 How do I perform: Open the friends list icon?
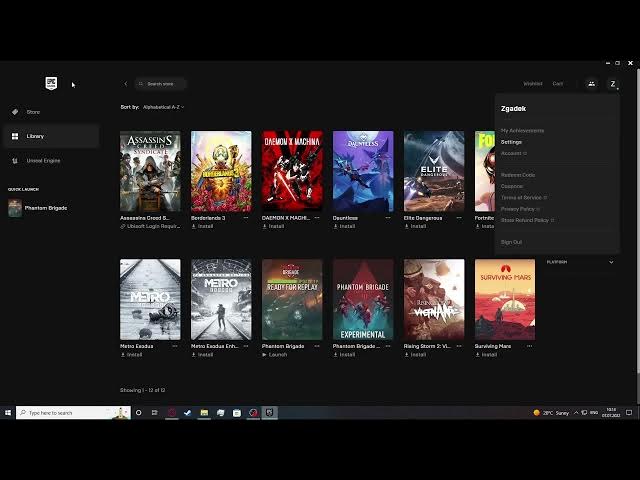coord(591,84)
